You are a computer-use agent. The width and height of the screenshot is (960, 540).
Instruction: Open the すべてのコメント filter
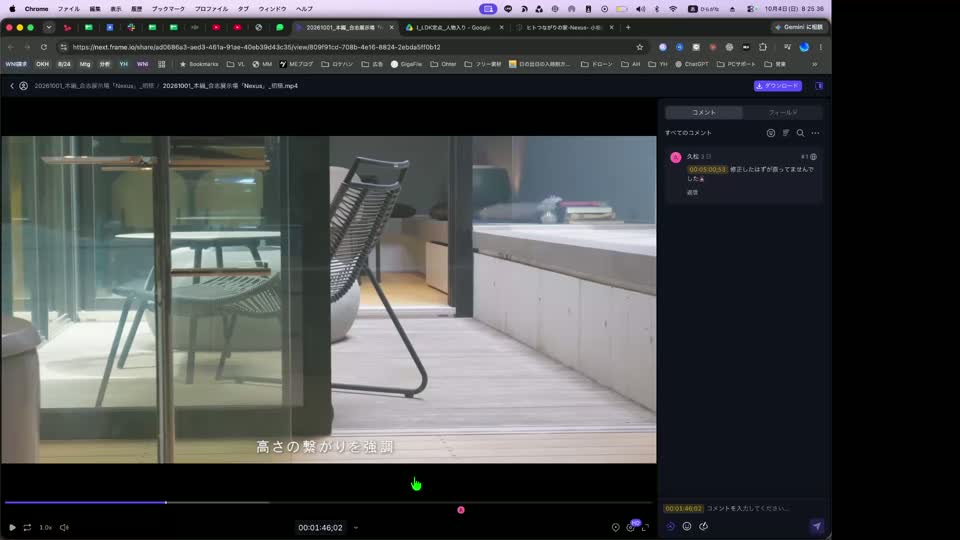click(688, 133)
